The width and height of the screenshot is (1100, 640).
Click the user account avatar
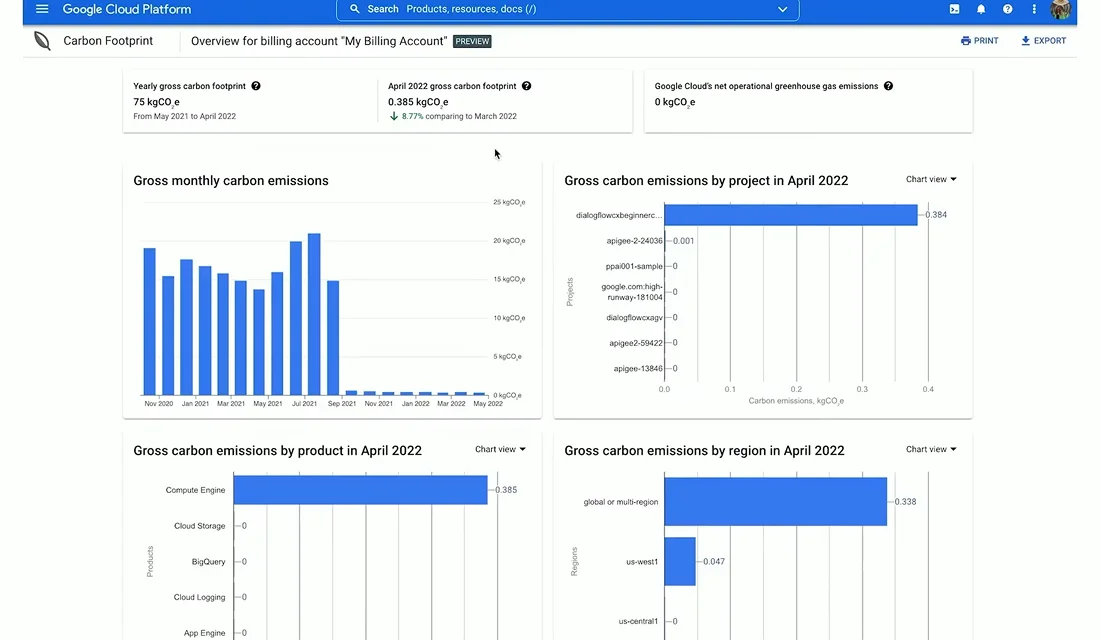(x=1060, y=9)
